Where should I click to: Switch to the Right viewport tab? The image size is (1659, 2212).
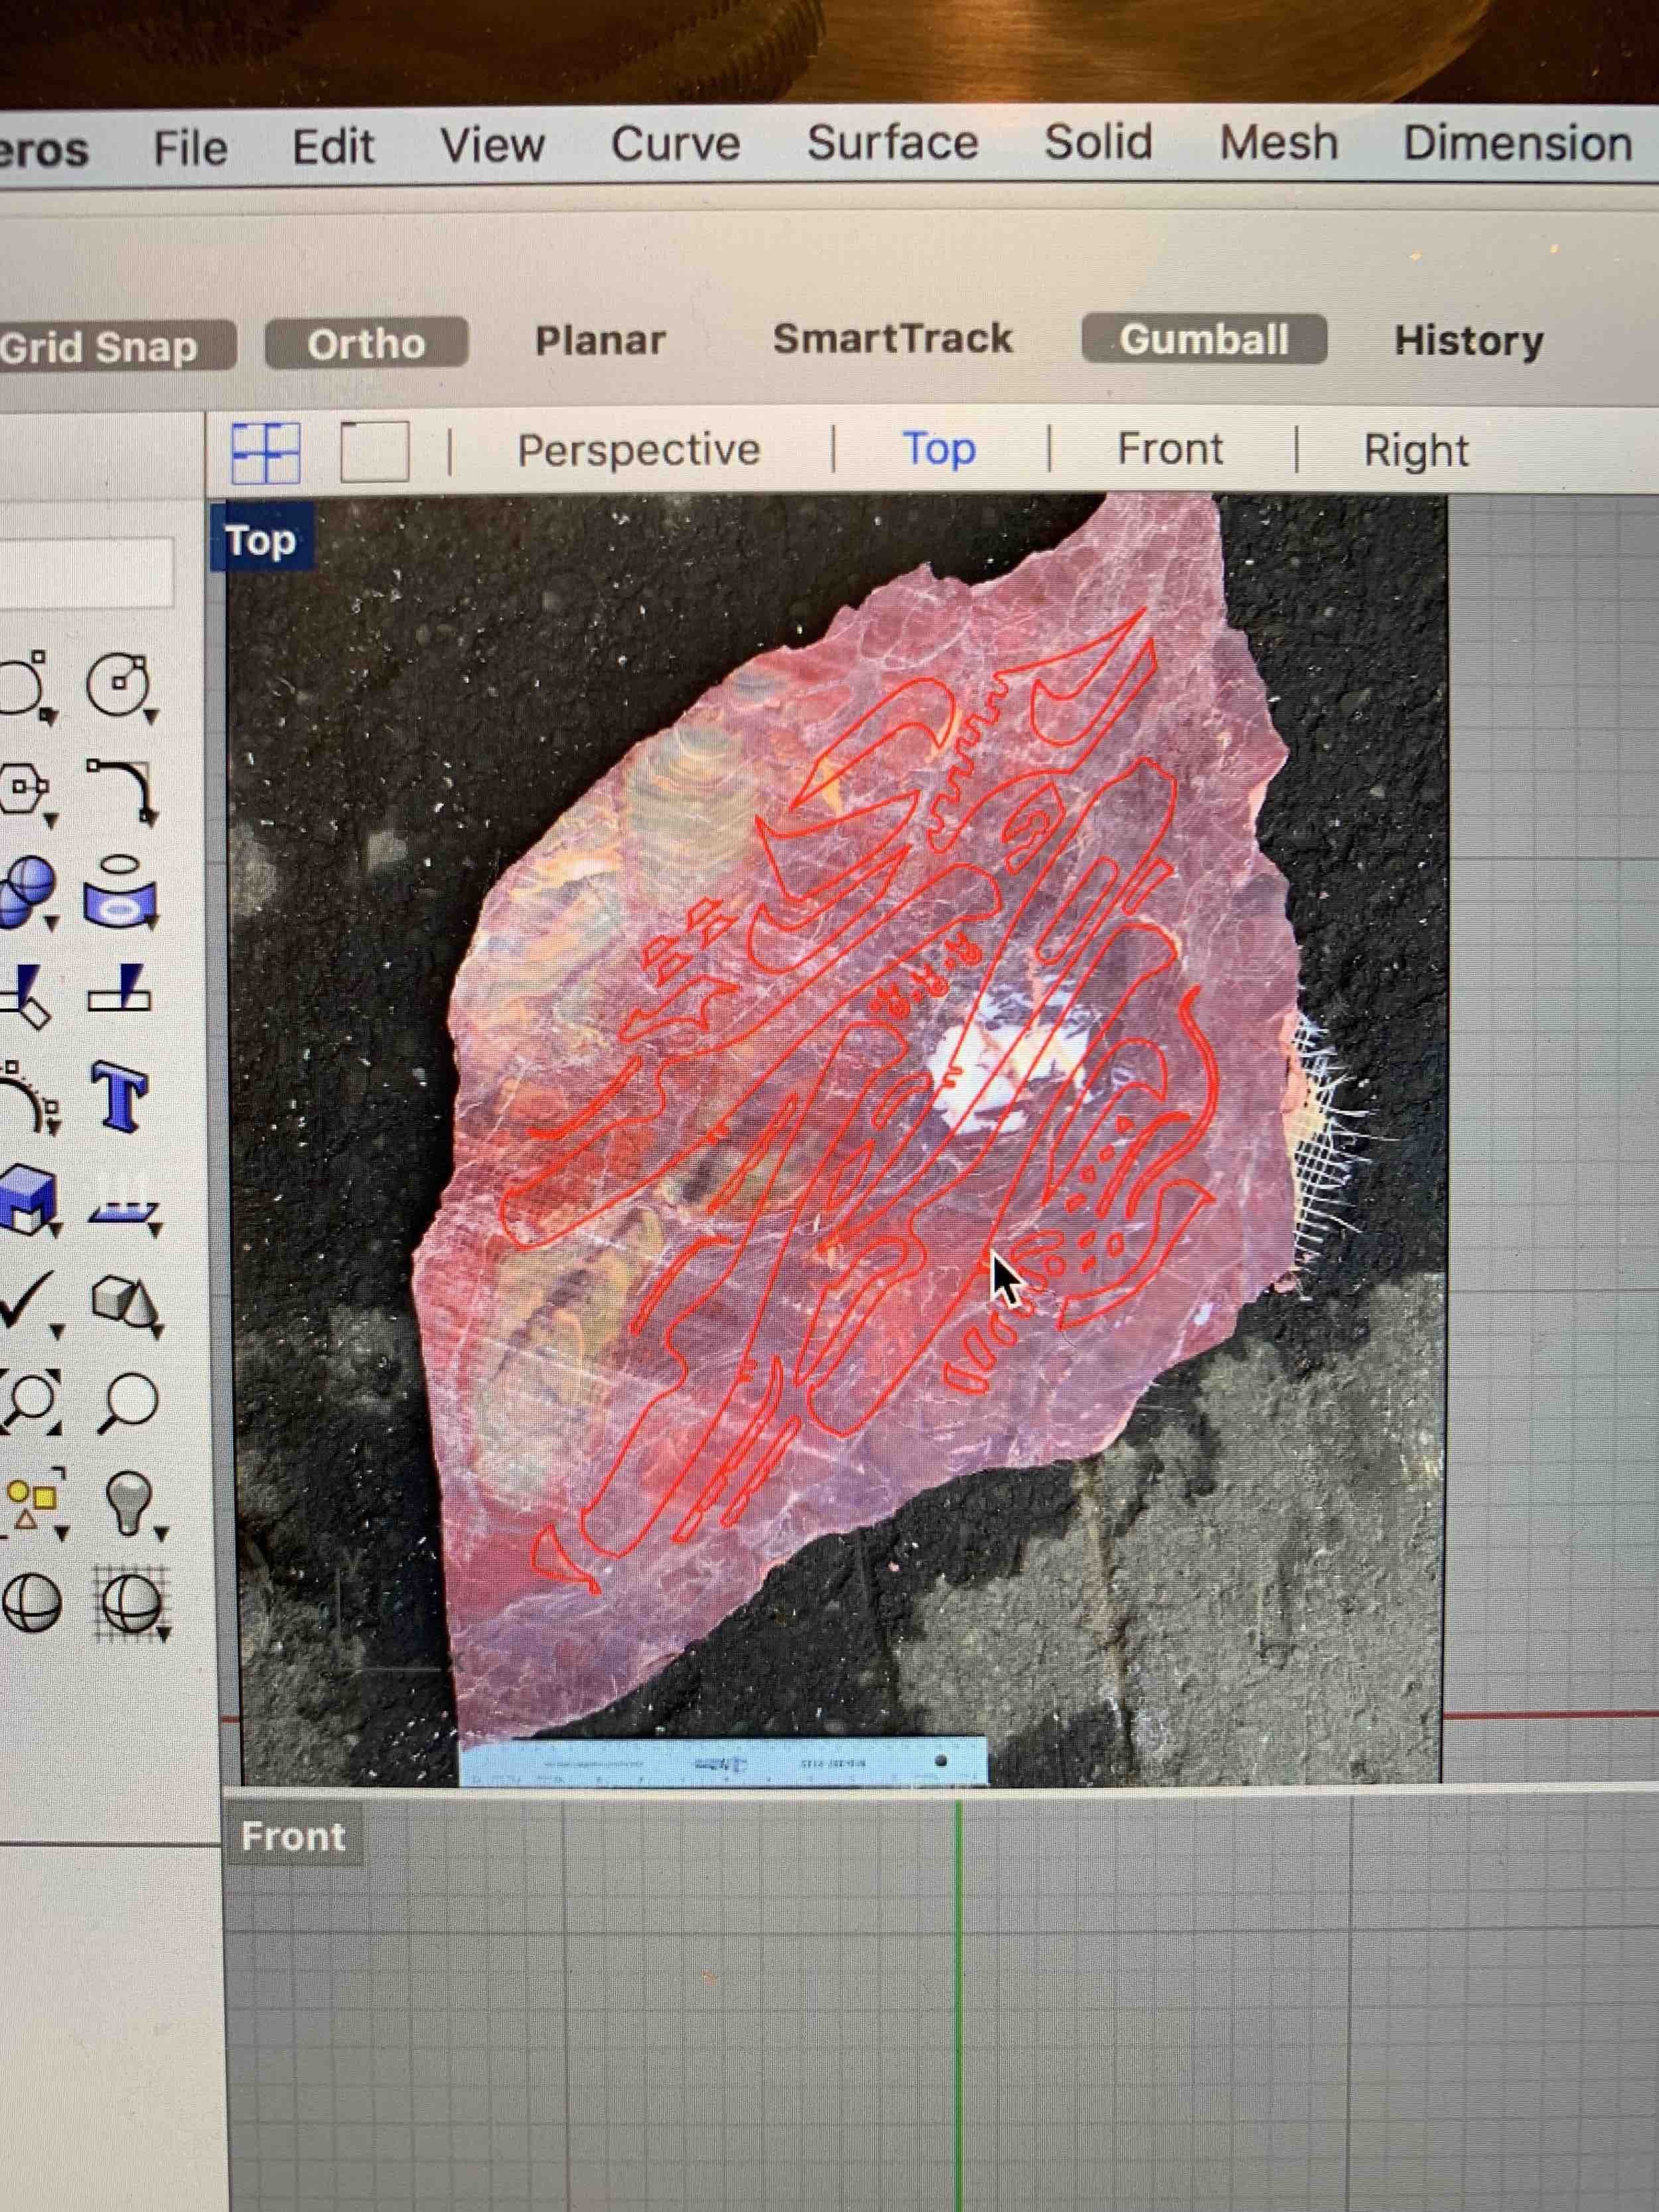tap(1416, 450)
